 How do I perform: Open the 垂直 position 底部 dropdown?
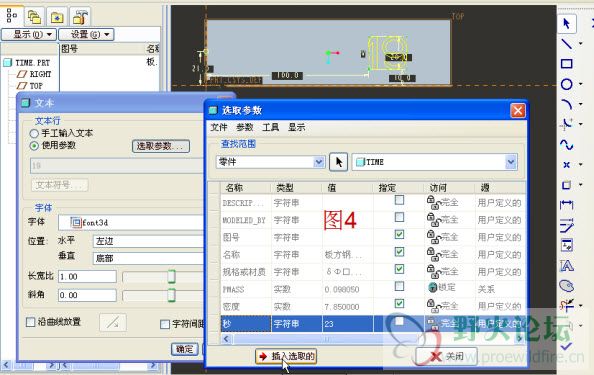click(148, 258)
